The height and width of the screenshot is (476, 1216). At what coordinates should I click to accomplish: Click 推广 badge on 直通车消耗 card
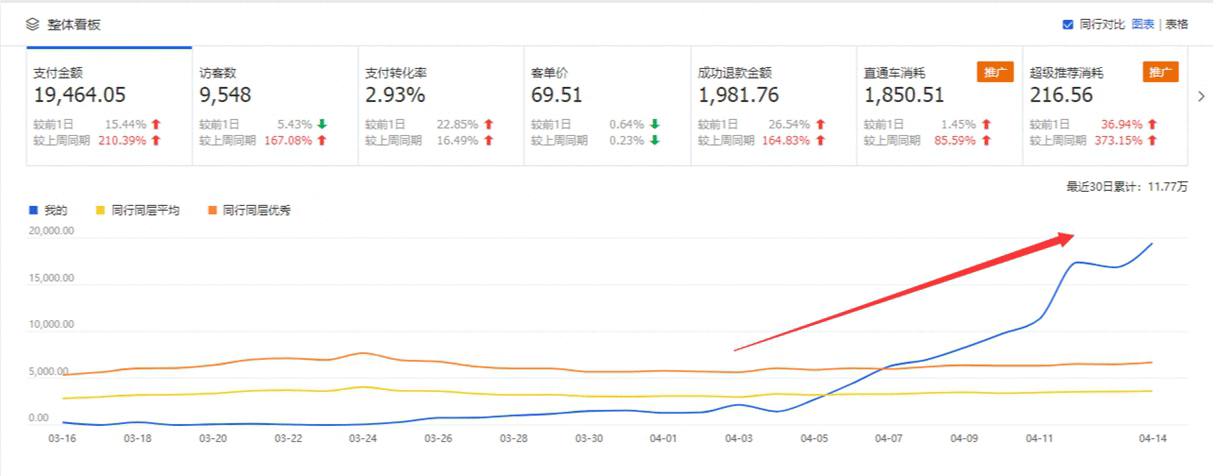click(994, 72)
